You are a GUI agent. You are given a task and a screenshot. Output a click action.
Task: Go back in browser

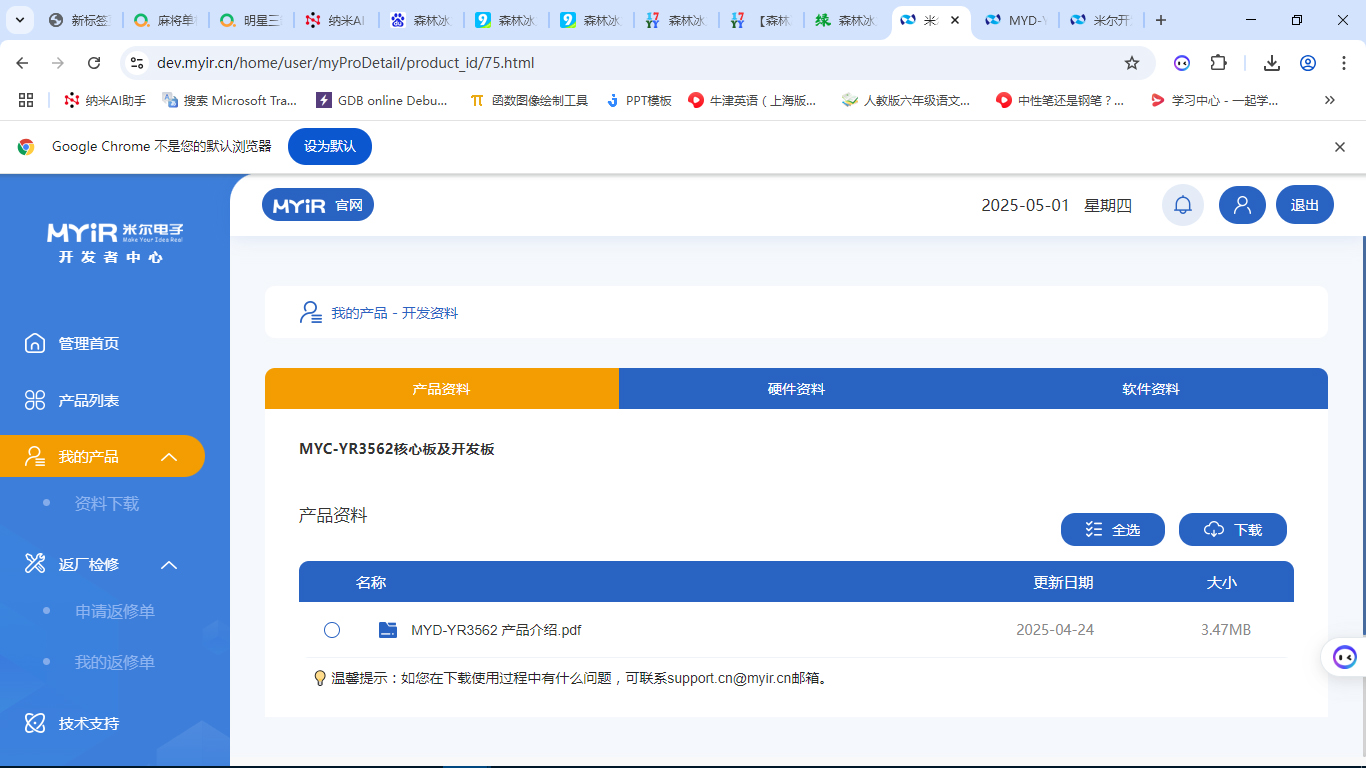[x=22, y=63]
